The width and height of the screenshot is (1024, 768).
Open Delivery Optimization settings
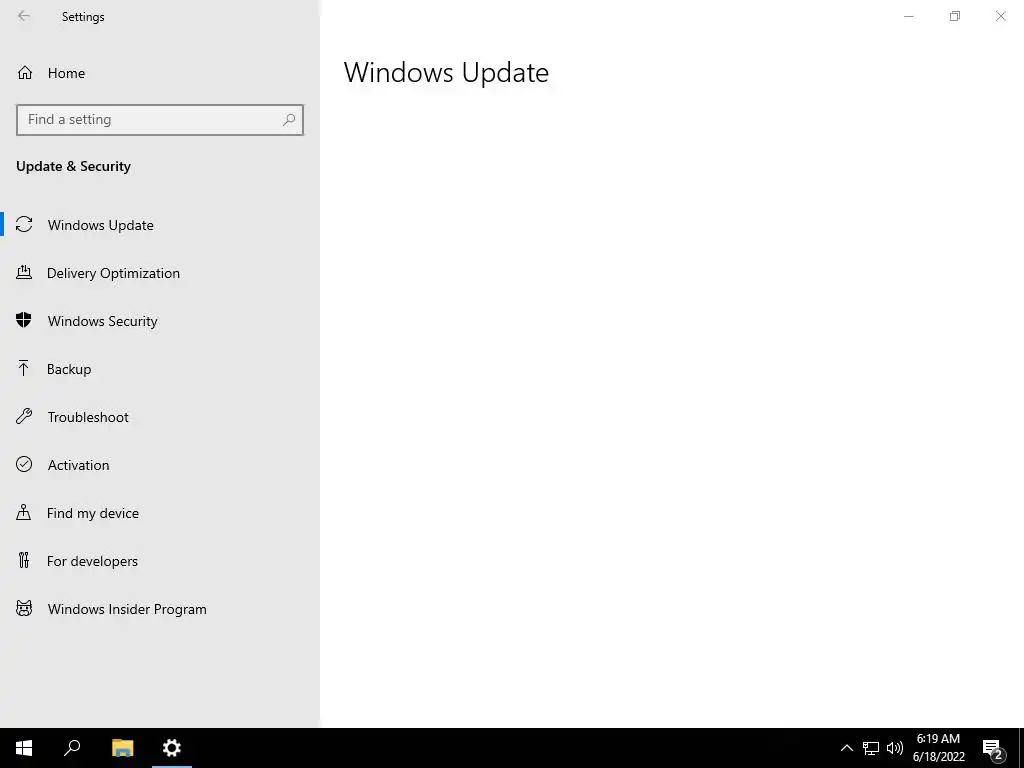tap(160, 273)
